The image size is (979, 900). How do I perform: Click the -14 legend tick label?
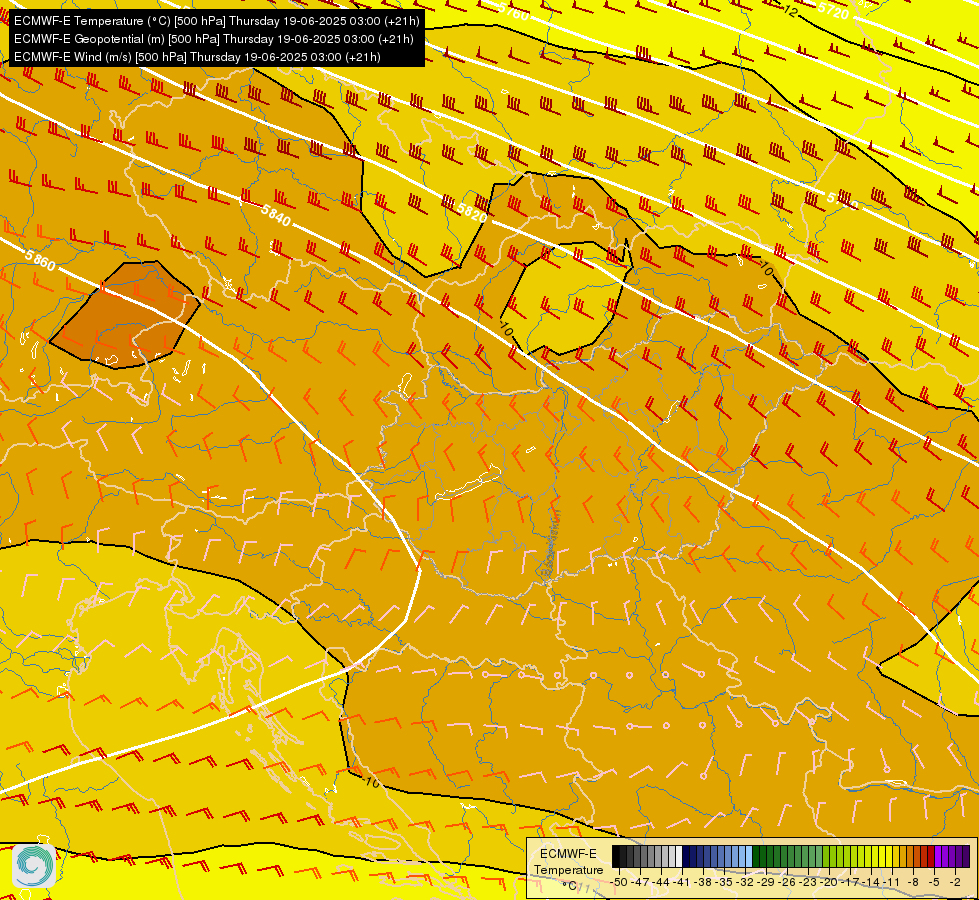870,883
